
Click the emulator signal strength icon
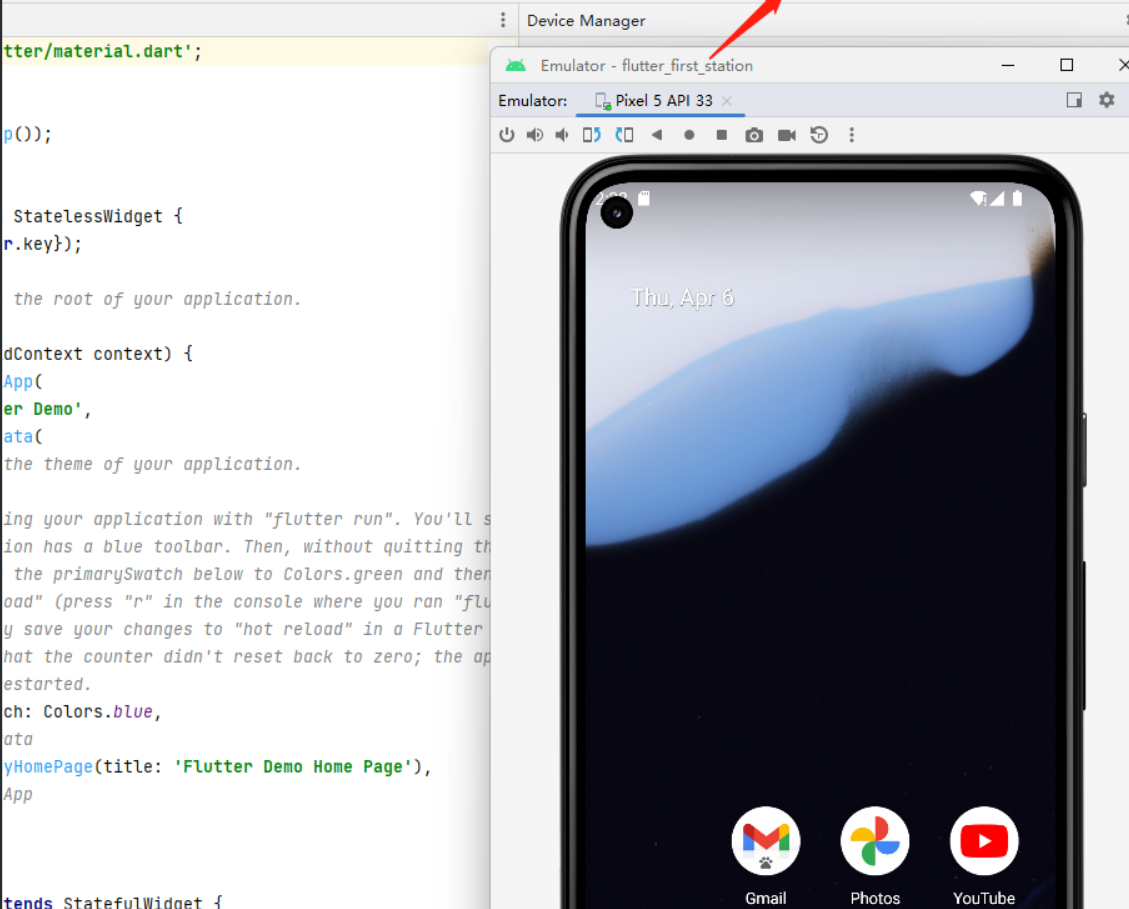(x=997, y=199)
